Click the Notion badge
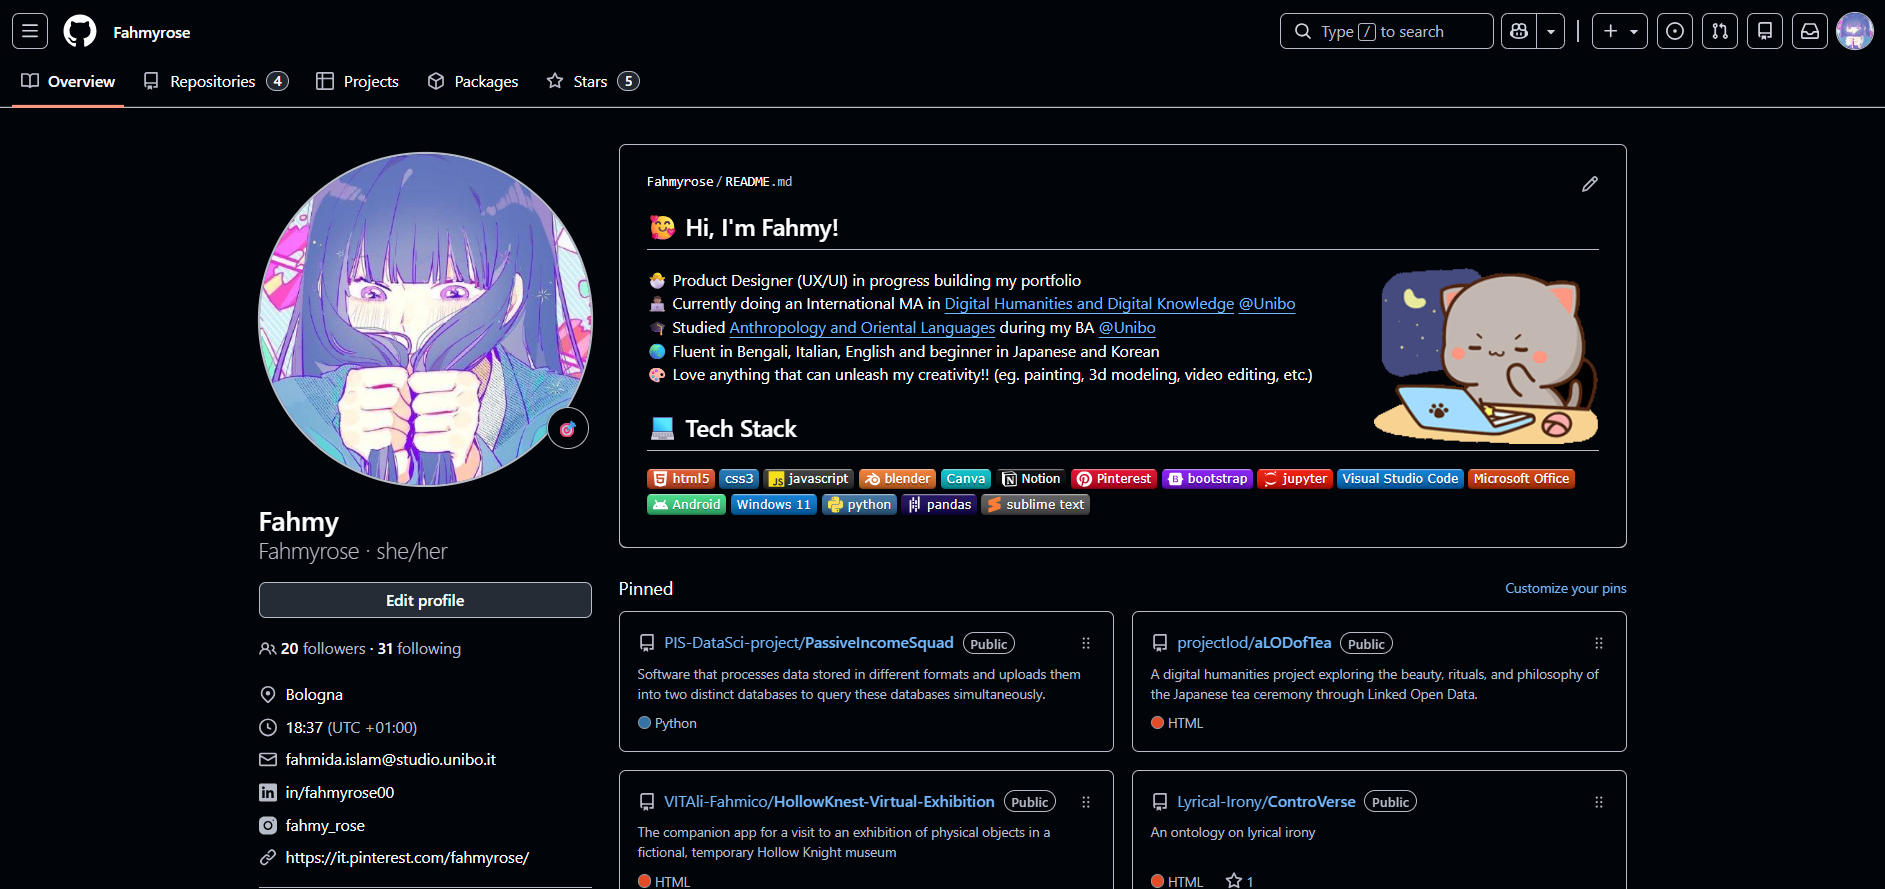The image size is (1885, 889). point(1031,478)
